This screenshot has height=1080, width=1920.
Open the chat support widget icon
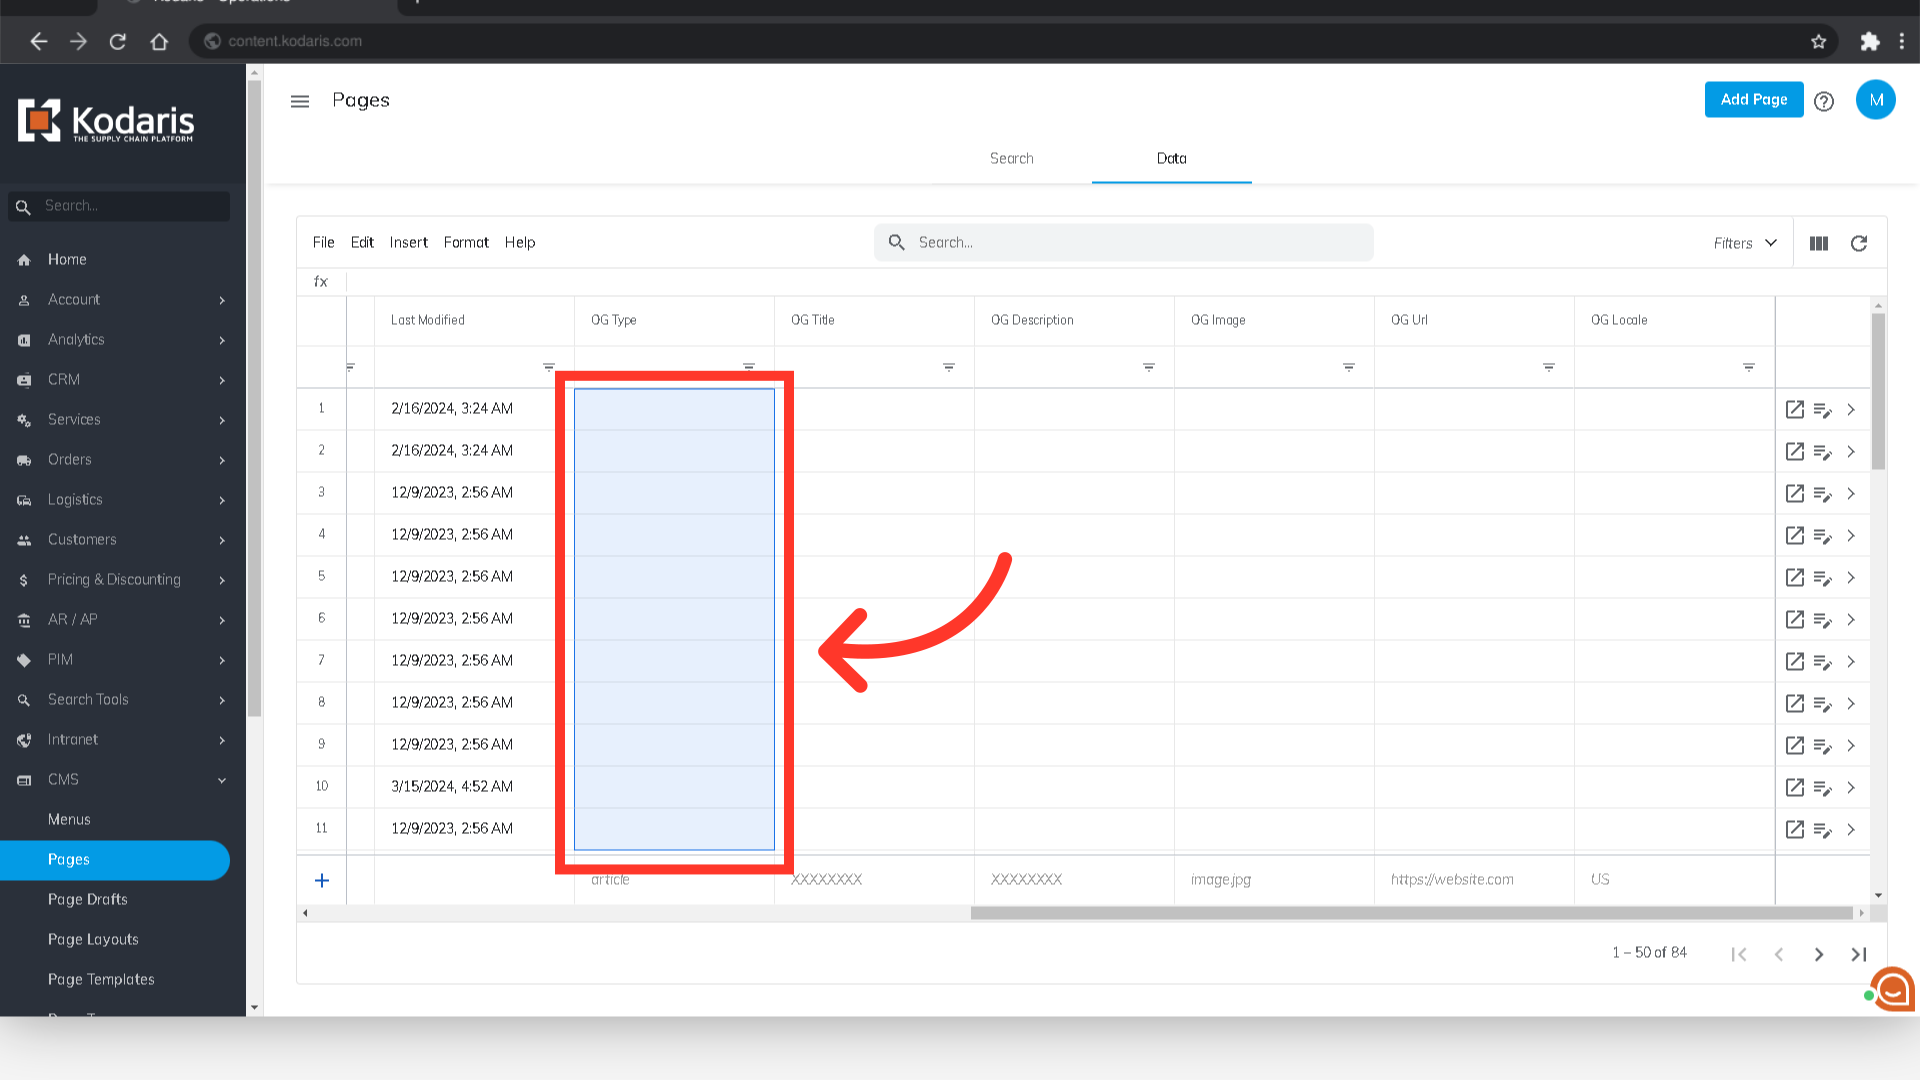pyautogui.click(x=1892, y=989)
